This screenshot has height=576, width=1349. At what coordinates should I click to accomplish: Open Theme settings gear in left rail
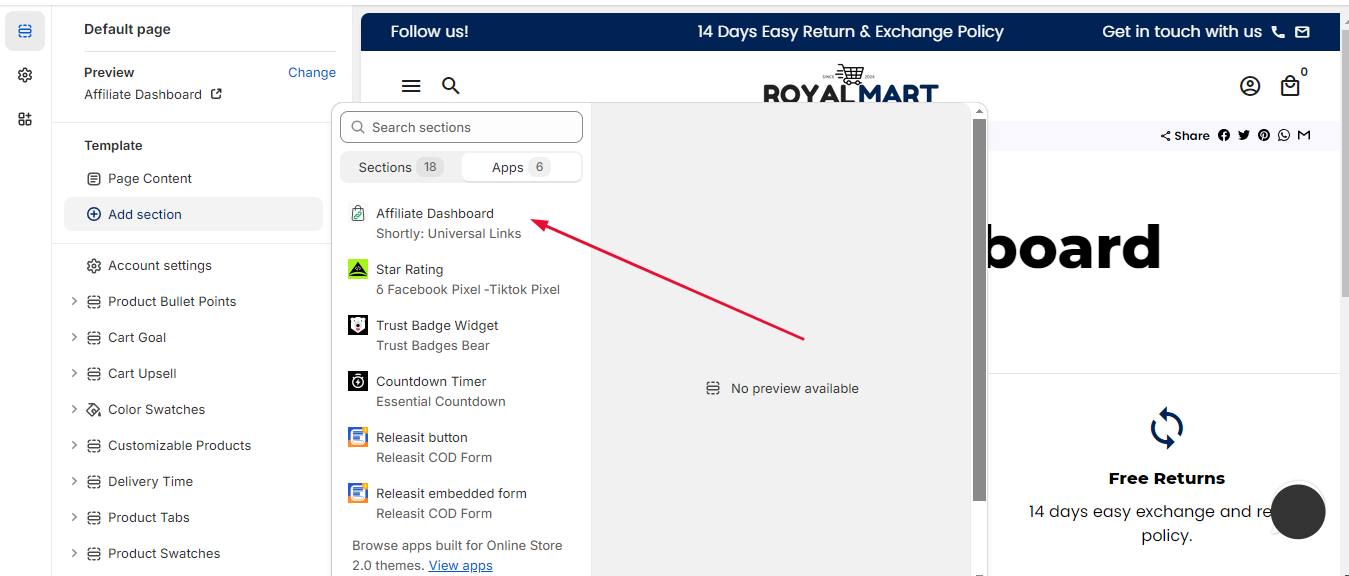[x=25, y=75]
